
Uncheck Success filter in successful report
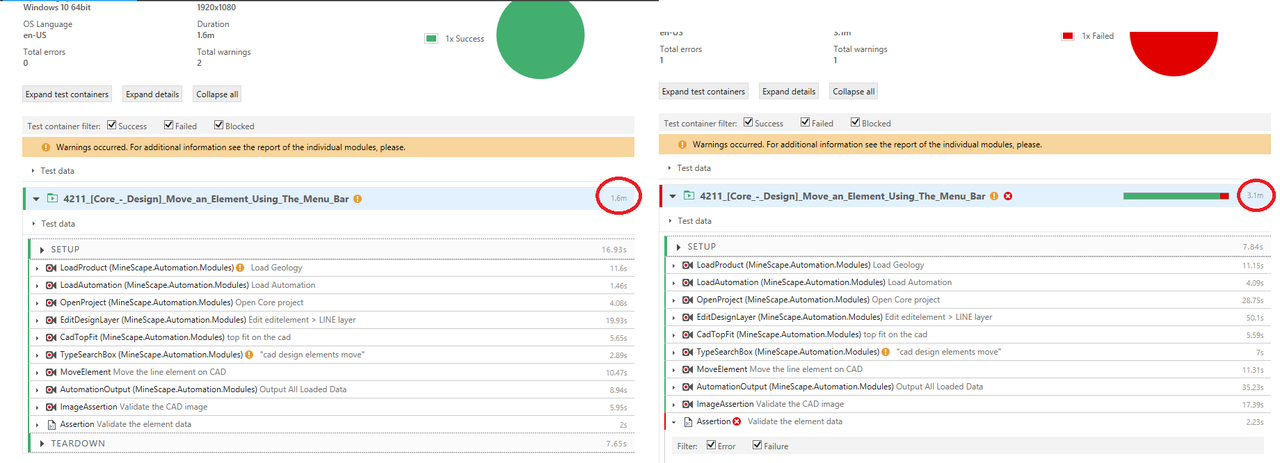111,126
